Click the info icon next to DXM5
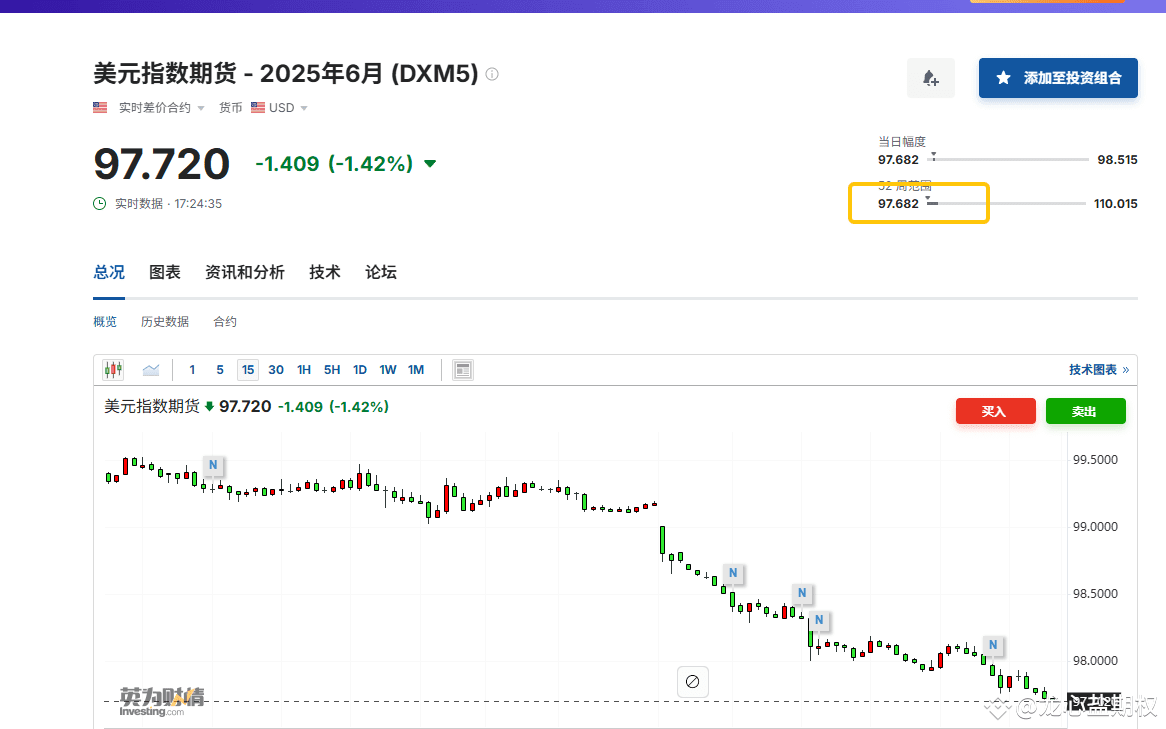 click(491, 73)
